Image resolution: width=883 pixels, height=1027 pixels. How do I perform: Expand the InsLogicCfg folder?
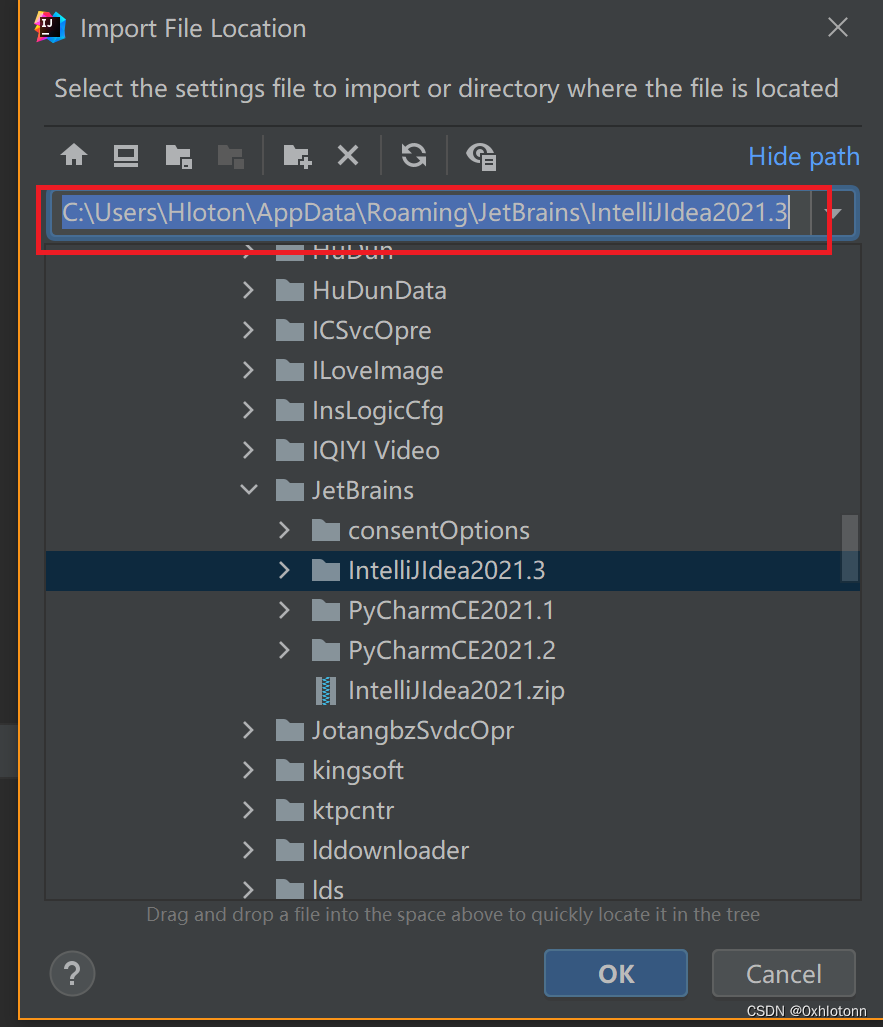point(248,410)
